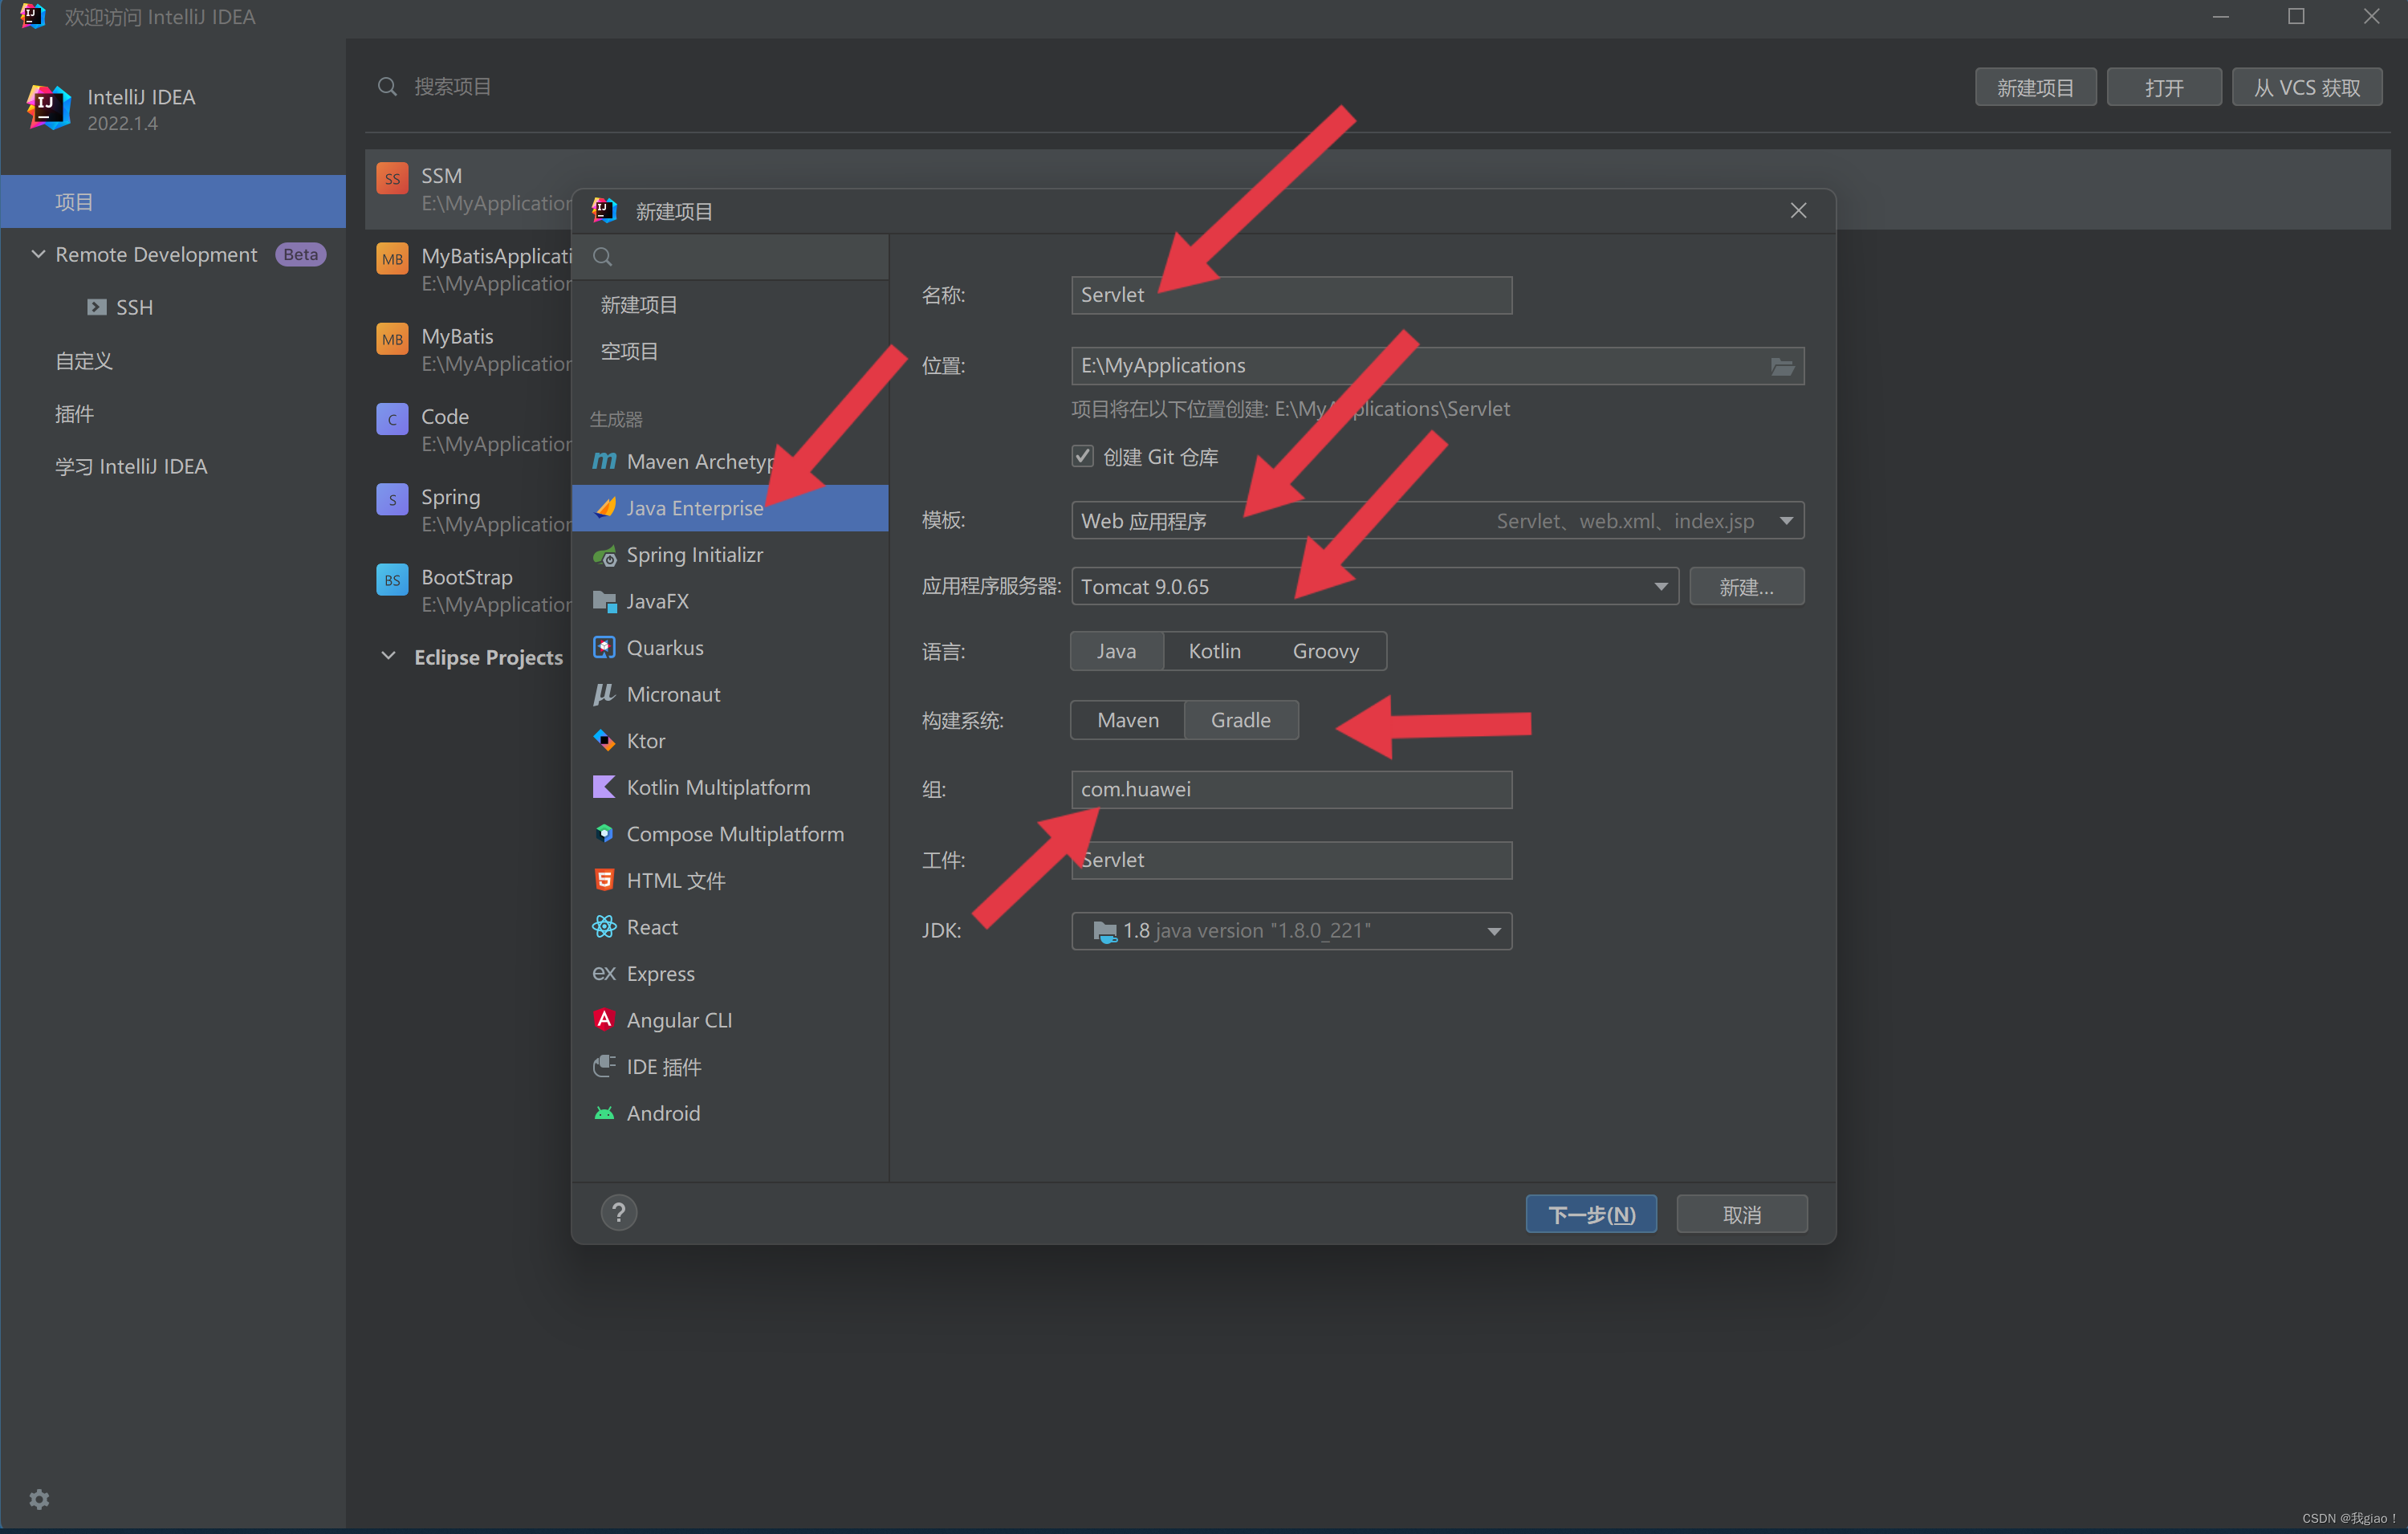The height and width of the screenshot is (1534, 2408).
Task: Collapse the Eclipse Projects group
Action: 388,657
